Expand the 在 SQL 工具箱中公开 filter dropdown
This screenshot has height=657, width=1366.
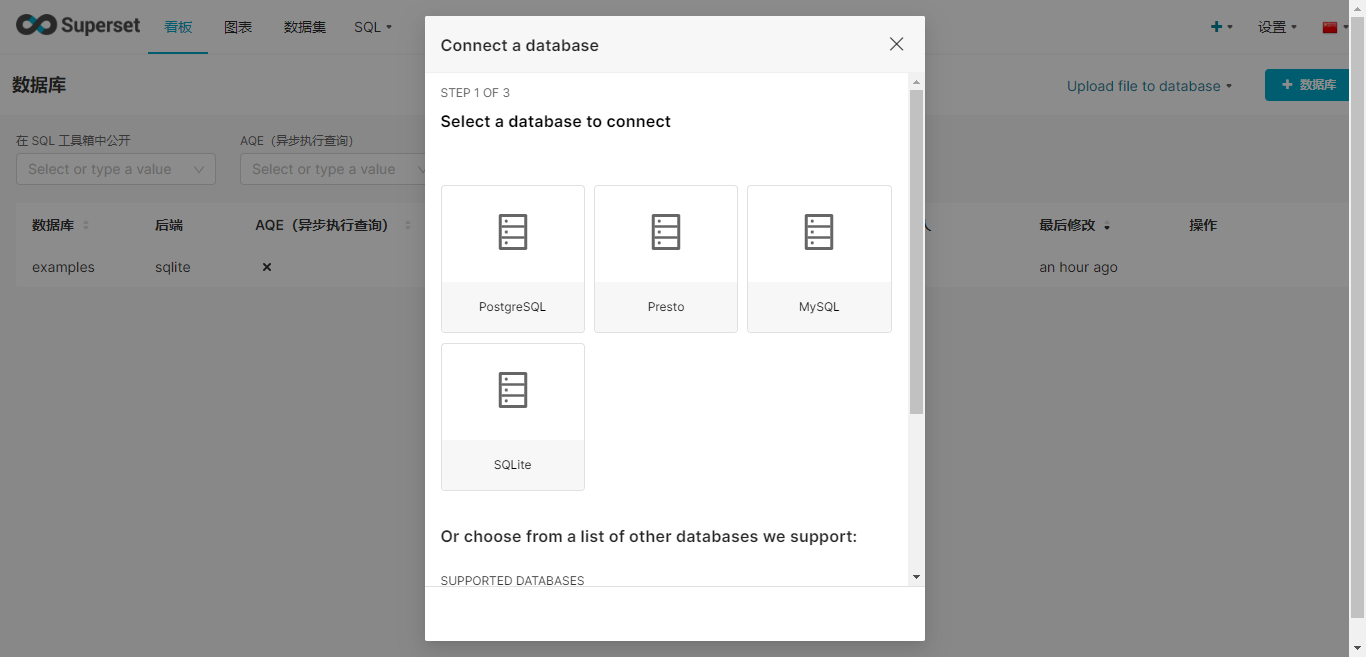[115, 170]
